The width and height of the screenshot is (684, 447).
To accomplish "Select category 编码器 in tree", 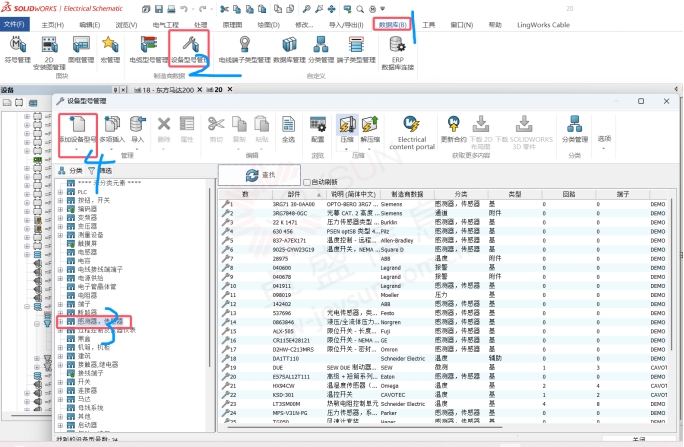I will click(88, 209).
